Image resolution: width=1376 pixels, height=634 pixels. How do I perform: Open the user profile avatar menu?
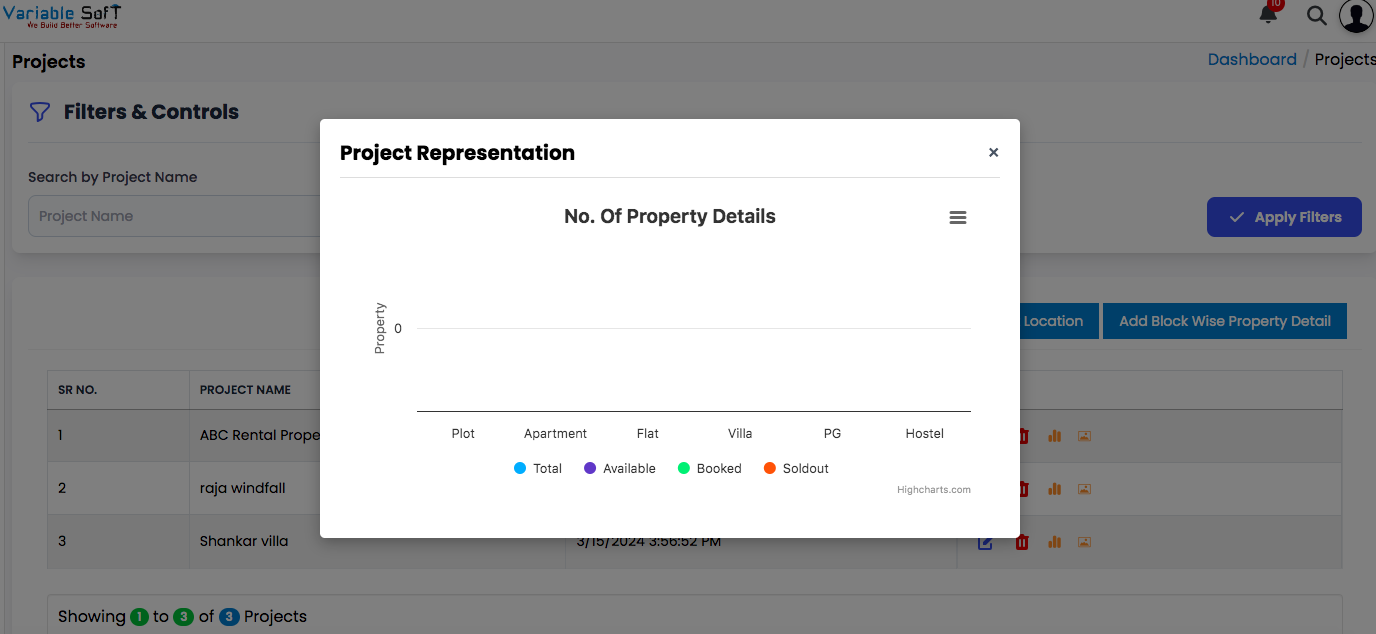pyautogui.click(x=1356, y=16)
